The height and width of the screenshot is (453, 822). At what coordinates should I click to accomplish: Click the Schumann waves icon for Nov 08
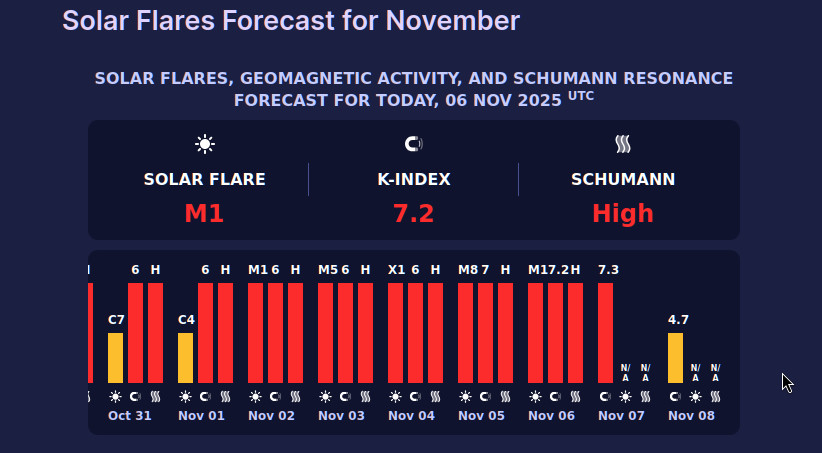click(715, 396)
